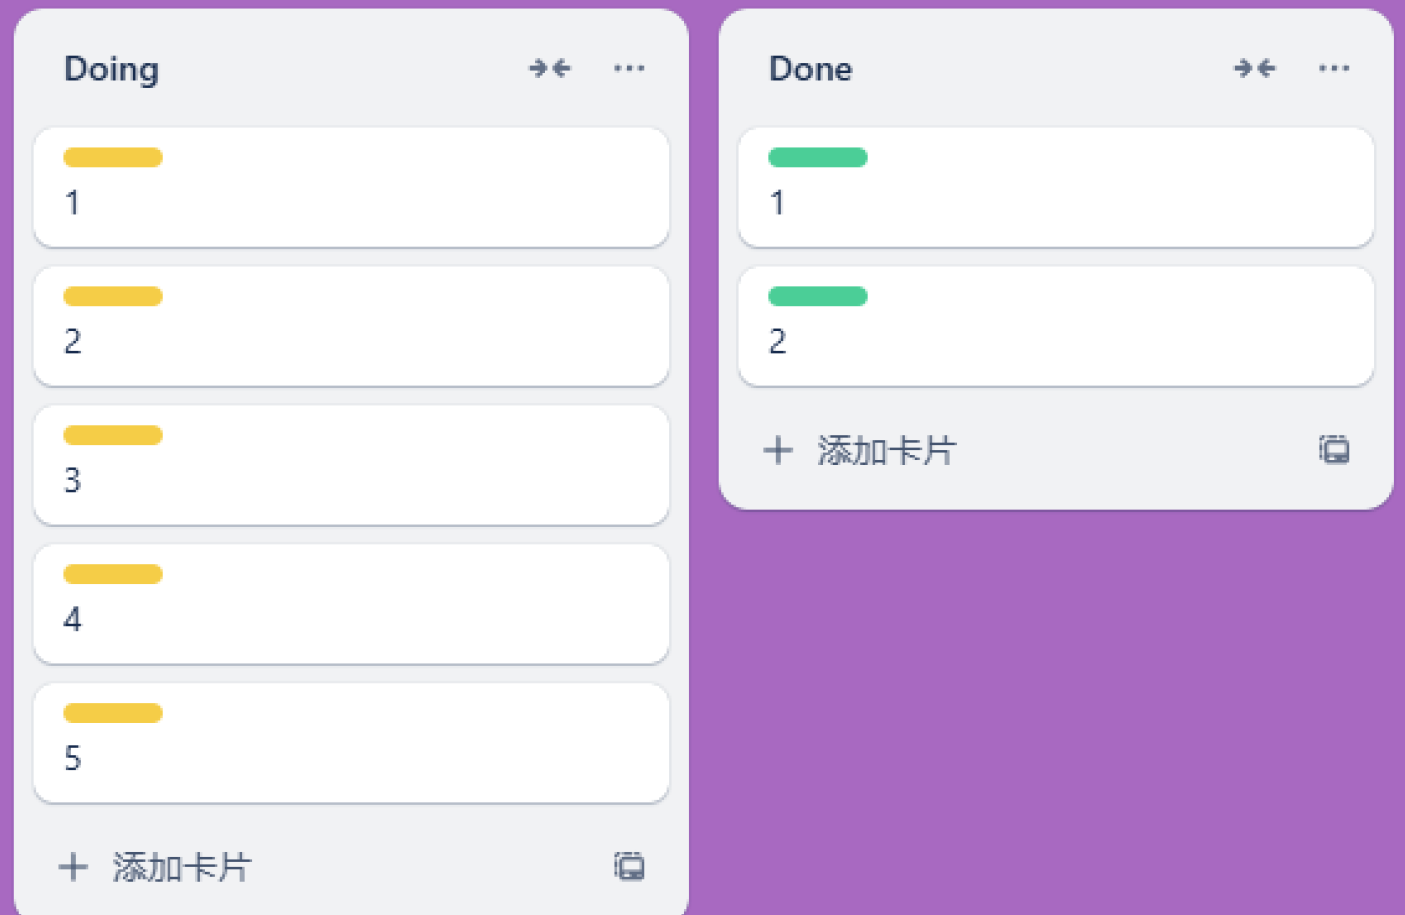Open card 4 in Doing list
This screenshot has width=1405, height=915.
point(350,618)
